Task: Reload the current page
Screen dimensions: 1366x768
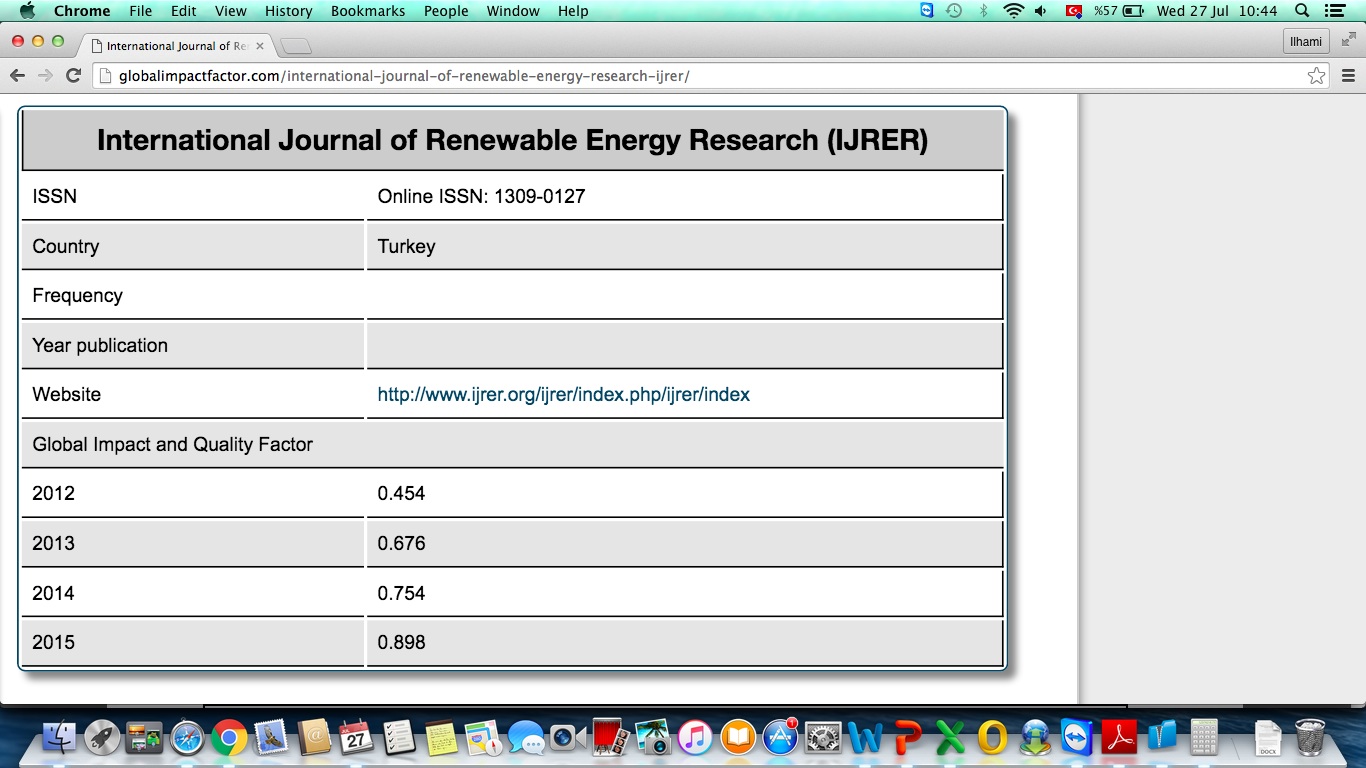Action: 73,76
